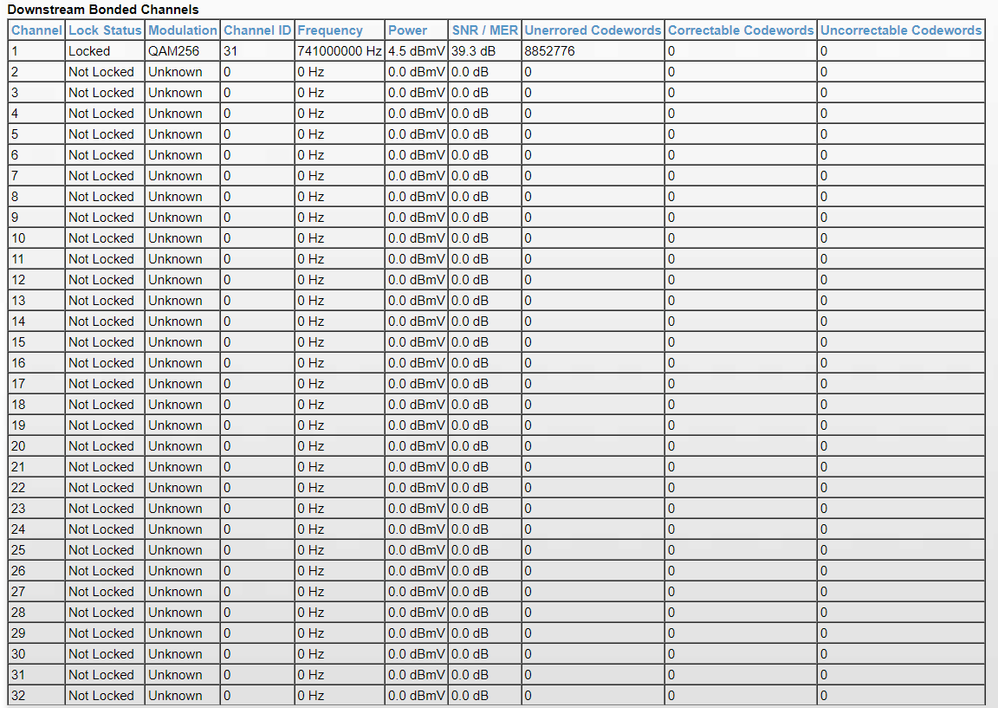Click the Unknown modulation cell for channel 16

click(x=175, y=363)
